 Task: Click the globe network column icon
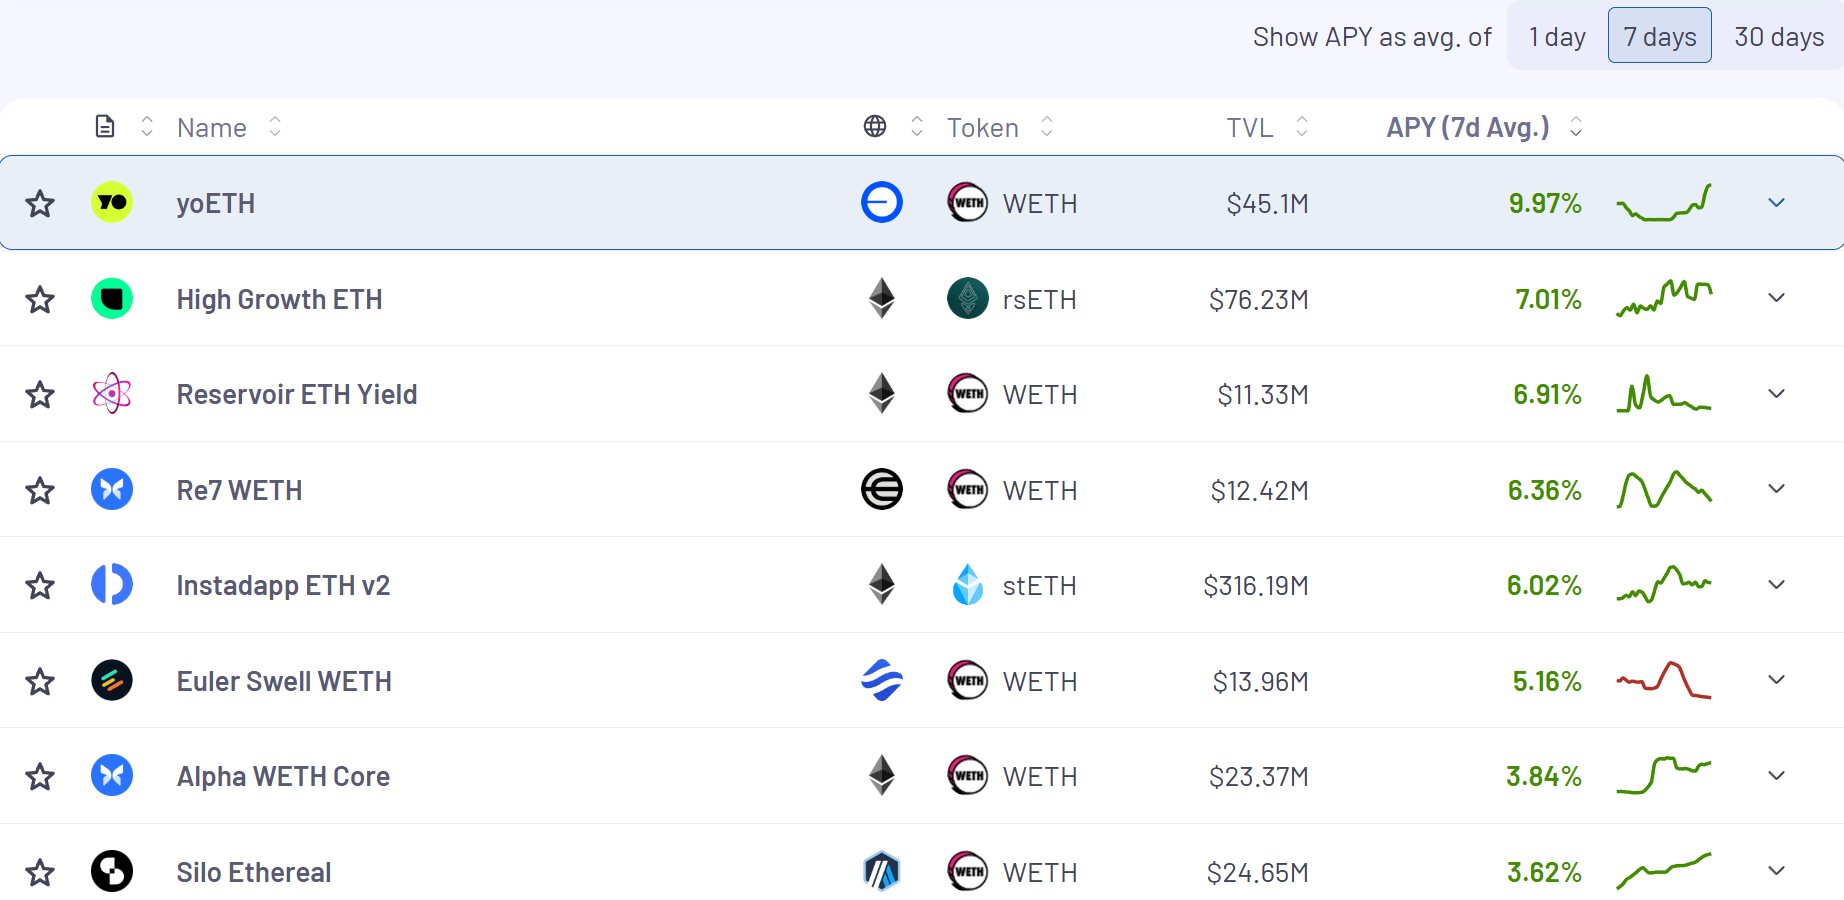[x=875, y=127]
